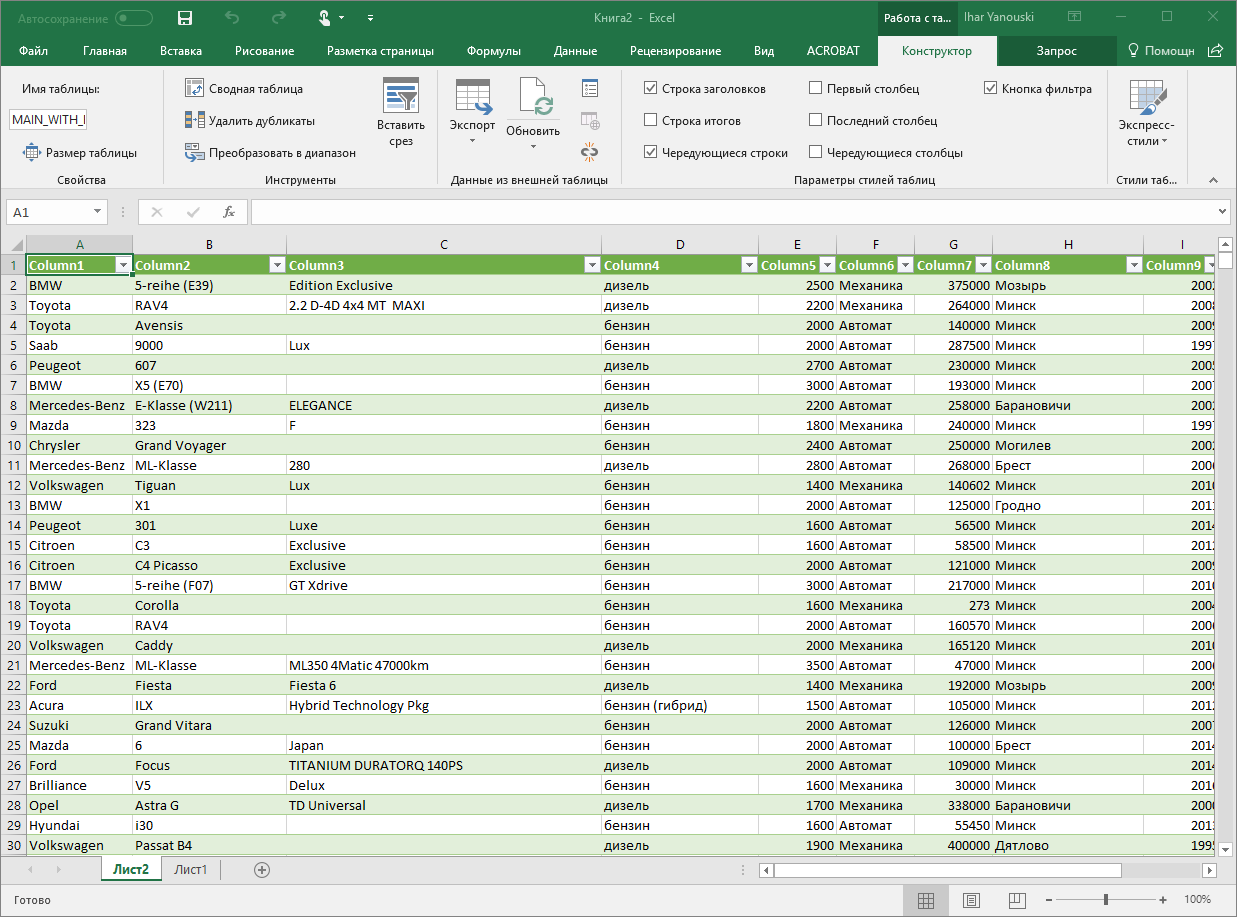1237x917 pixels.
Task: Open the Name Box dropdown arrow
Action: pos(97,212)
